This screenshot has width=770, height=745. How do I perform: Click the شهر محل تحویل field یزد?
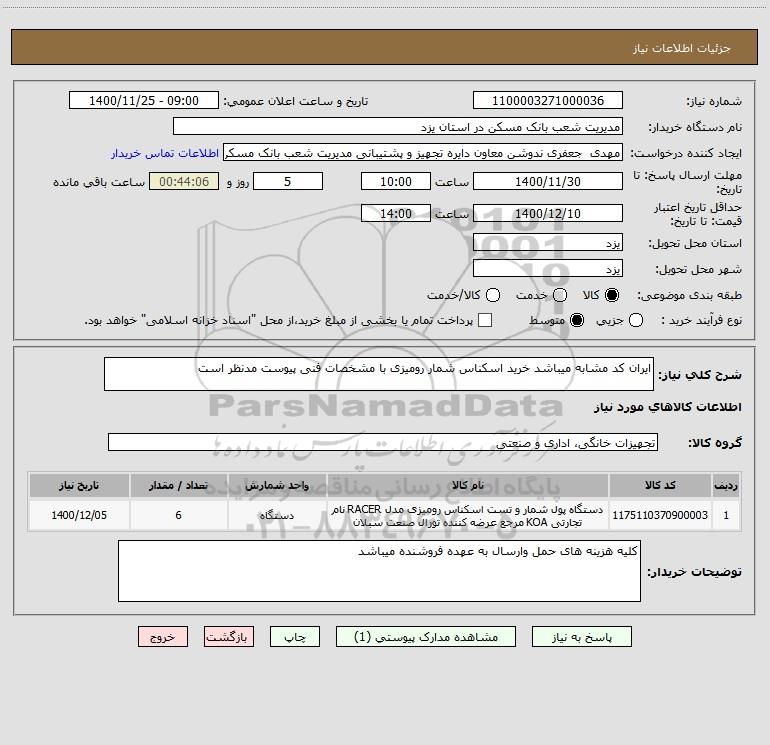tap(548, 268)
